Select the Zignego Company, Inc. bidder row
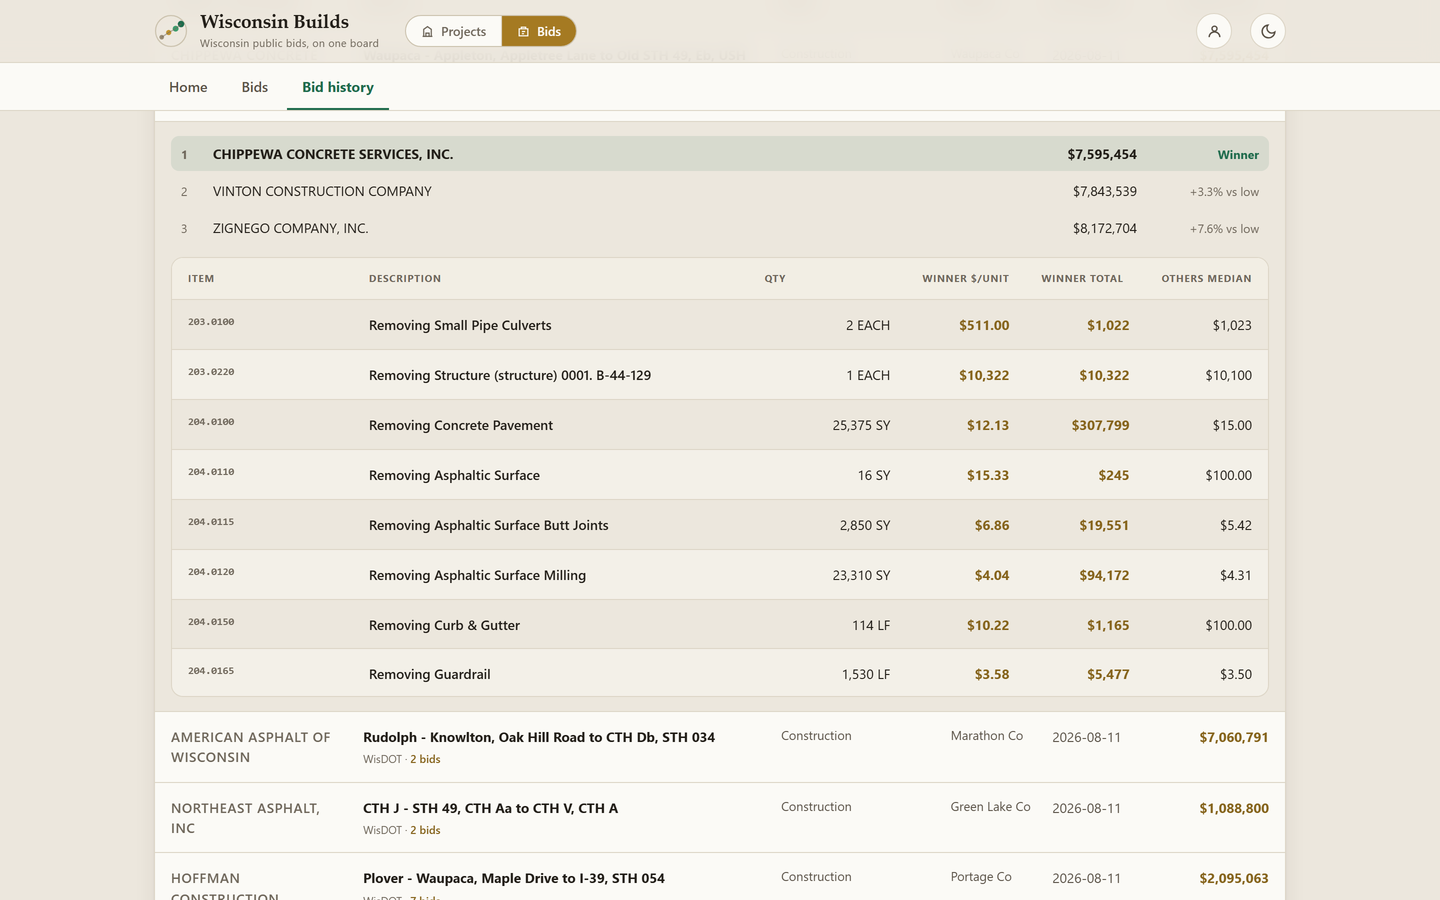This screenshot has width=1440, height=900. click(720, 228)
